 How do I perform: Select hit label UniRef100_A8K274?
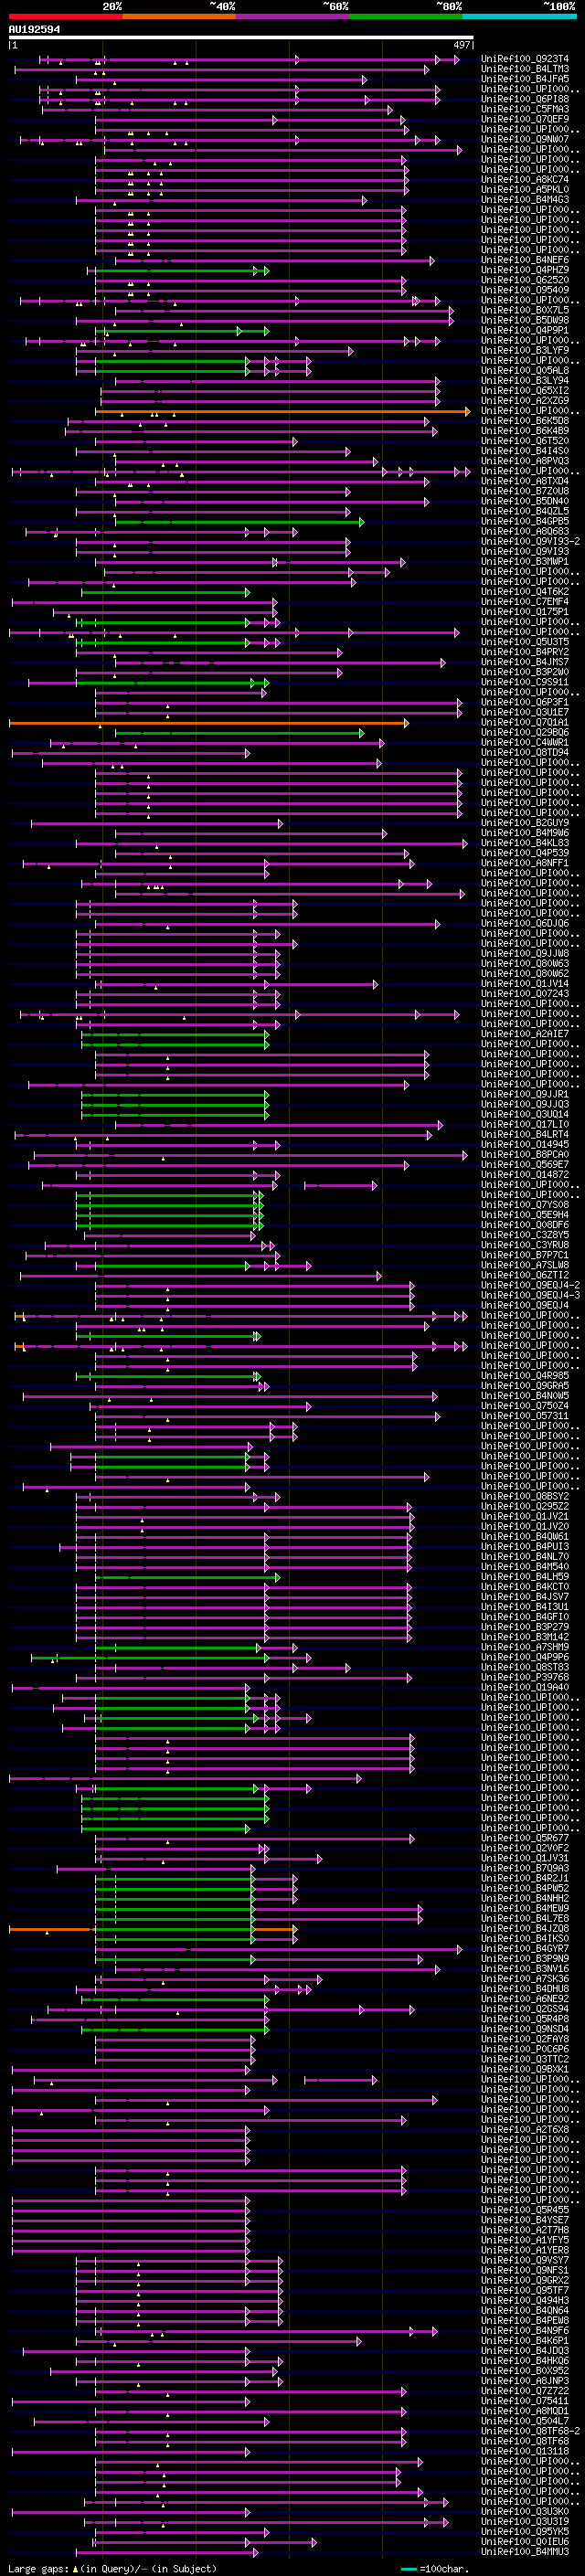click(525, 180)
